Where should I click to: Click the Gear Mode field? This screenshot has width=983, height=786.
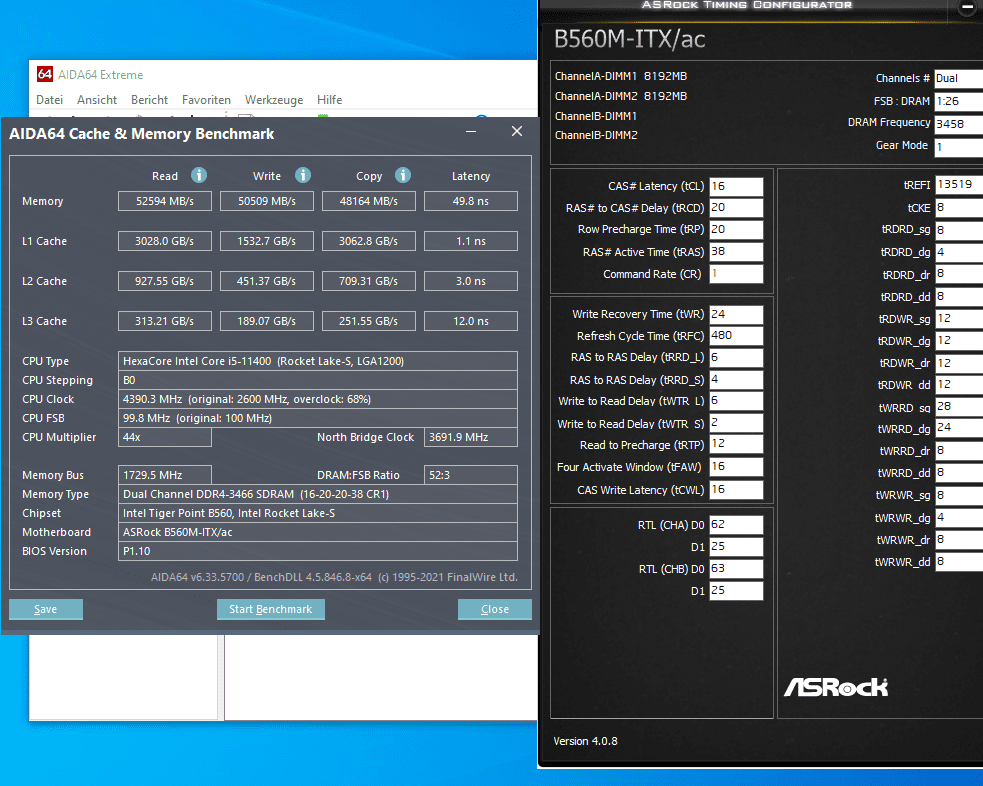pyautogui.click(x=959, y=147)
